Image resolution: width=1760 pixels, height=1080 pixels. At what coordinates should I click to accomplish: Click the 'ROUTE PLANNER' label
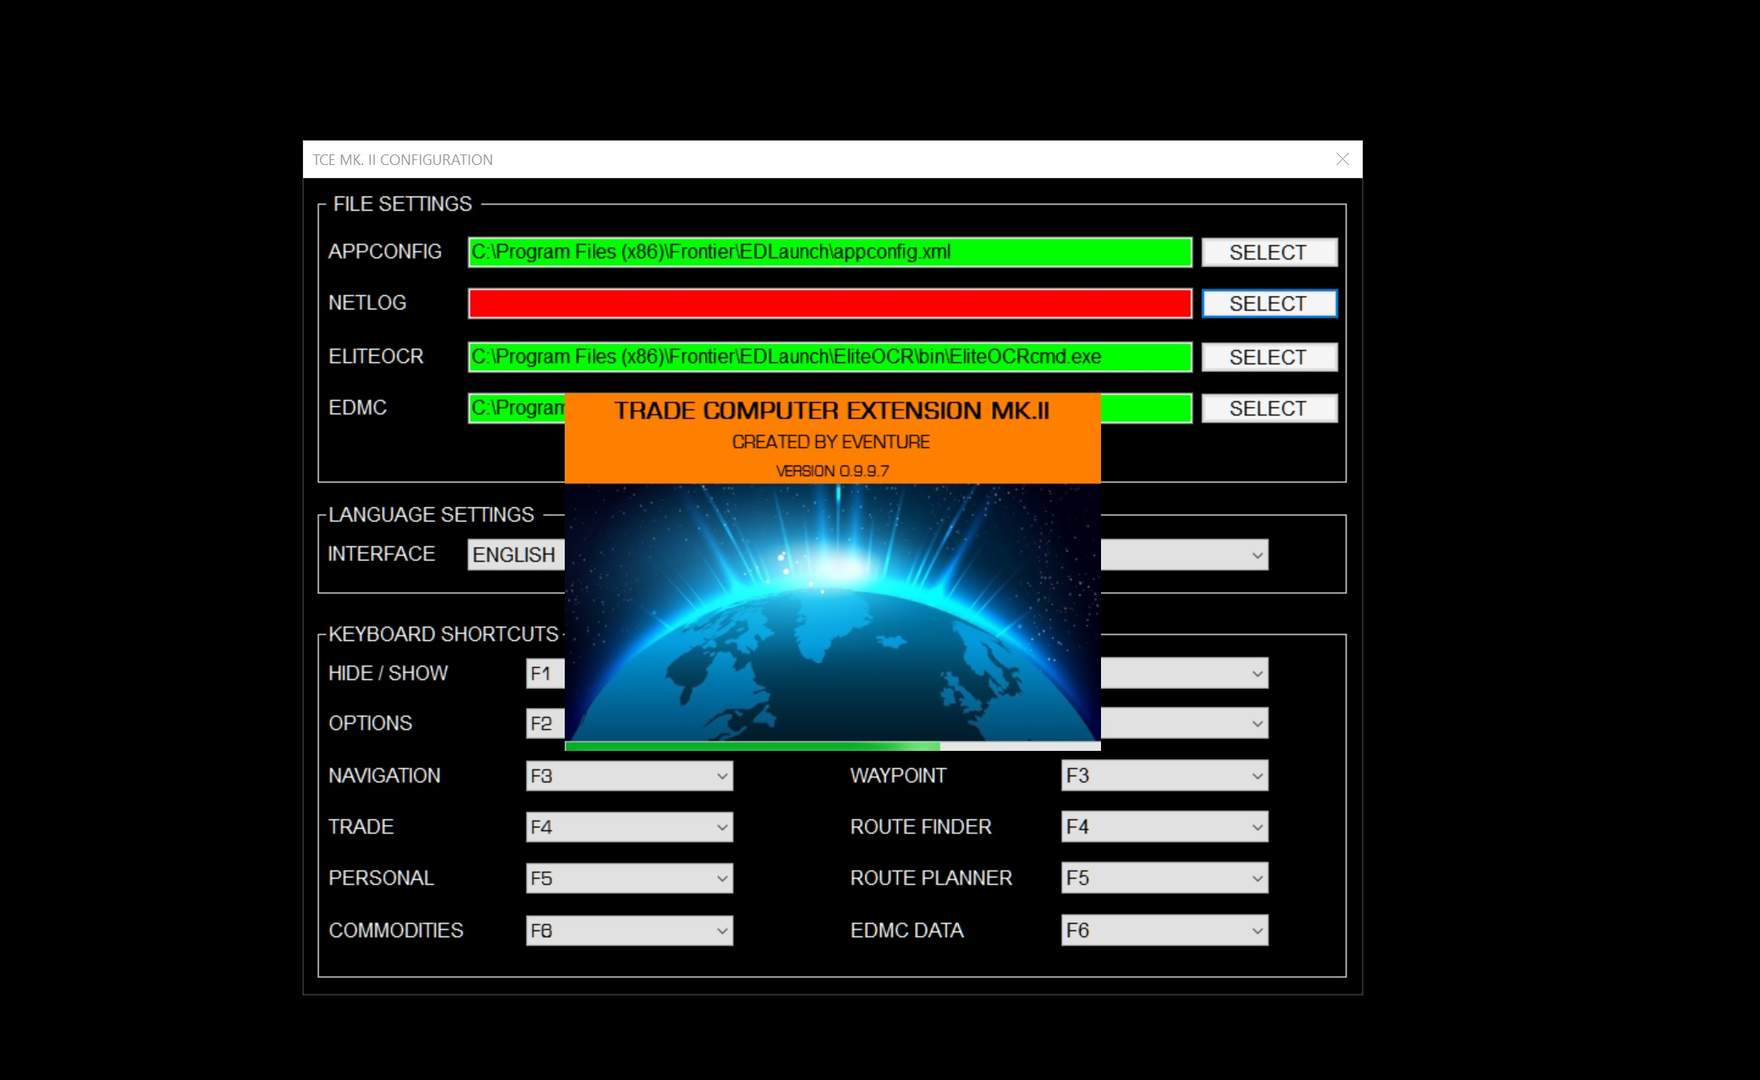point(931,878)
